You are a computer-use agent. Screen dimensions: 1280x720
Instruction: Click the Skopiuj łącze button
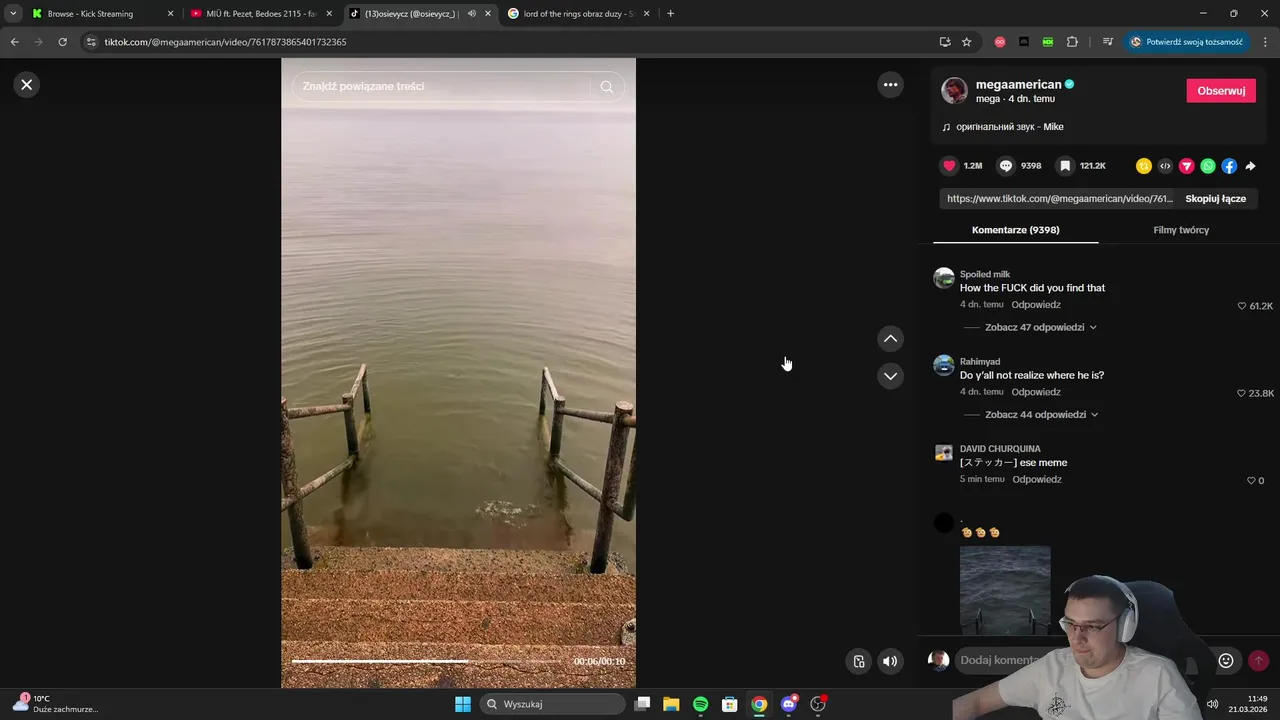(x=1215, y=199)
